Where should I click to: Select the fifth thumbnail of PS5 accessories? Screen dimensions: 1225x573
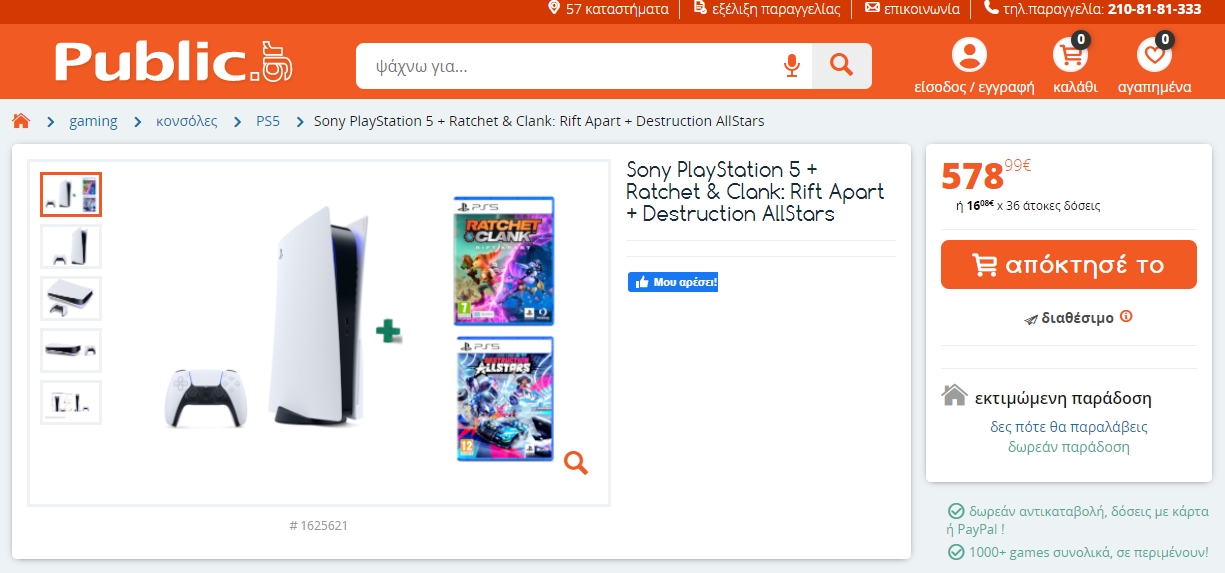(71, 402)
